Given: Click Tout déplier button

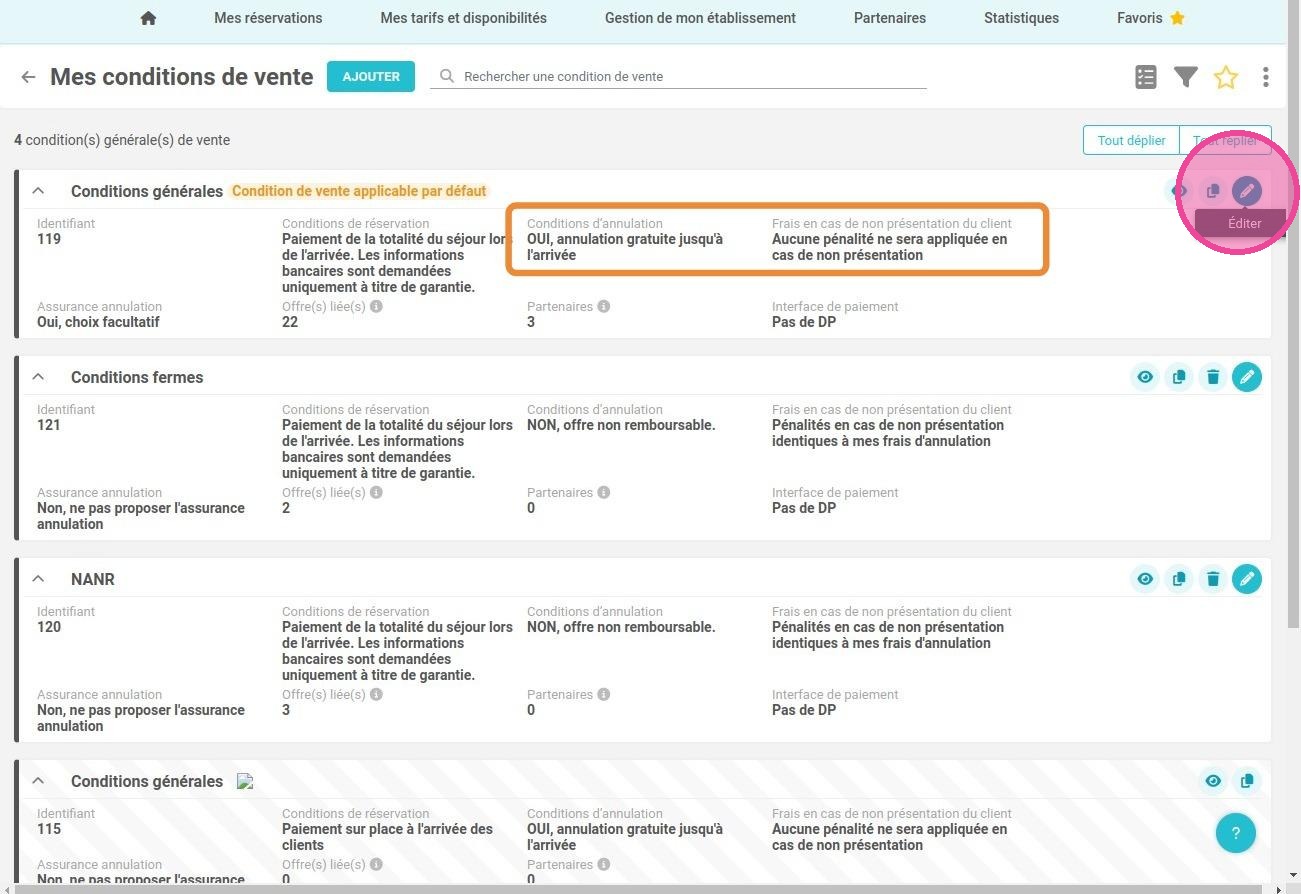Looking at the screenshot, I should (x=1131, y=140).
